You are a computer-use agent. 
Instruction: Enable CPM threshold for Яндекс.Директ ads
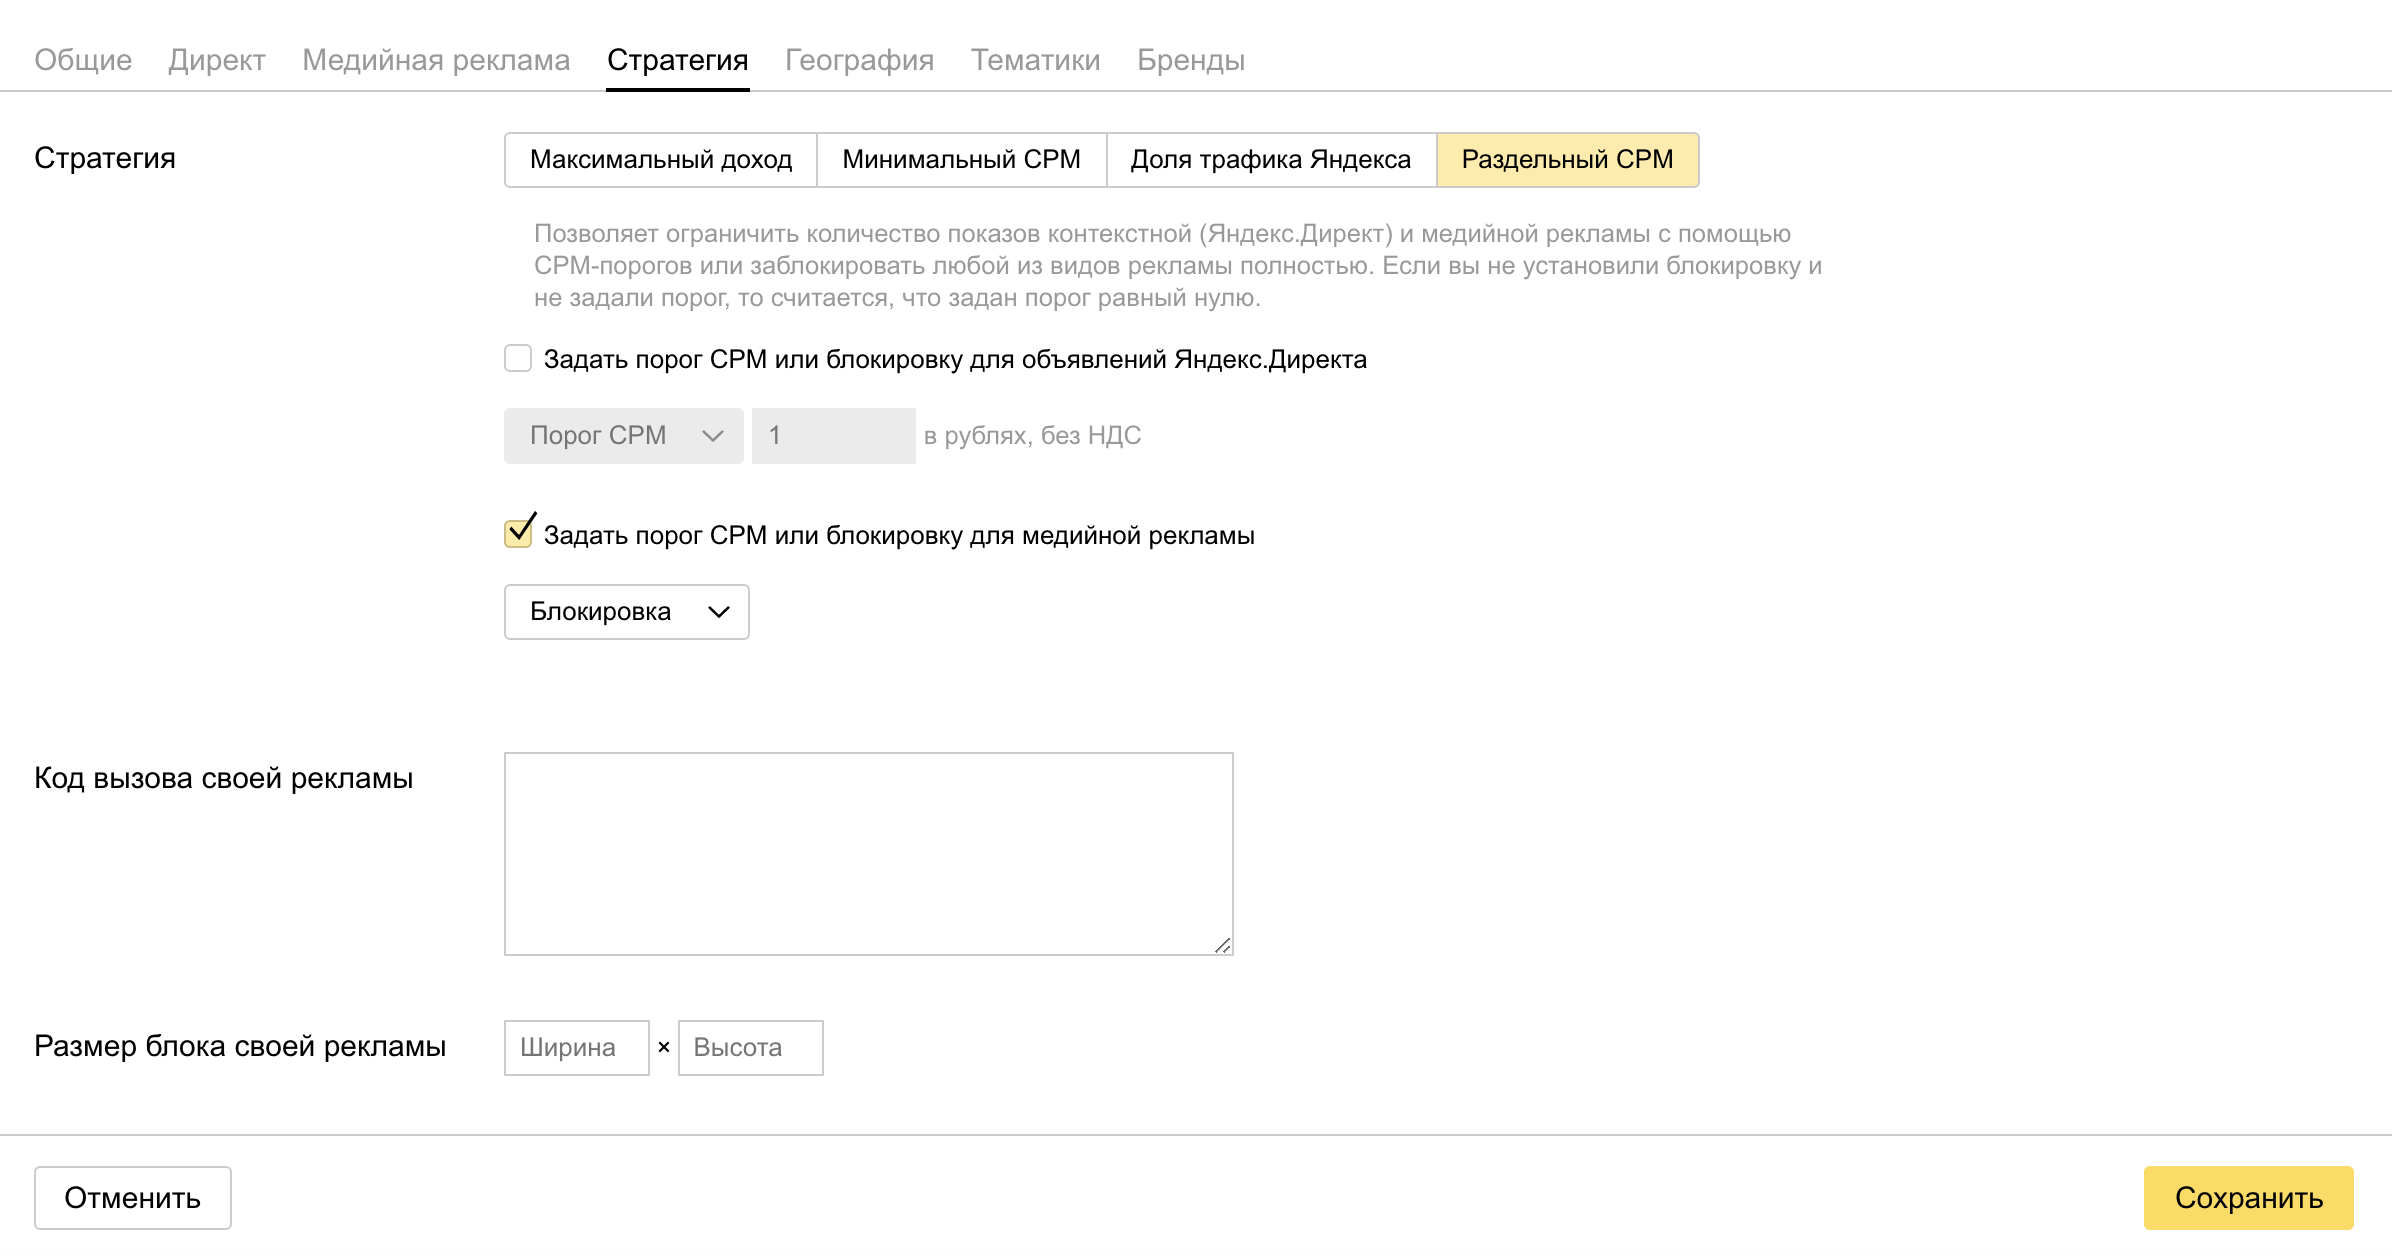[518, 359]
